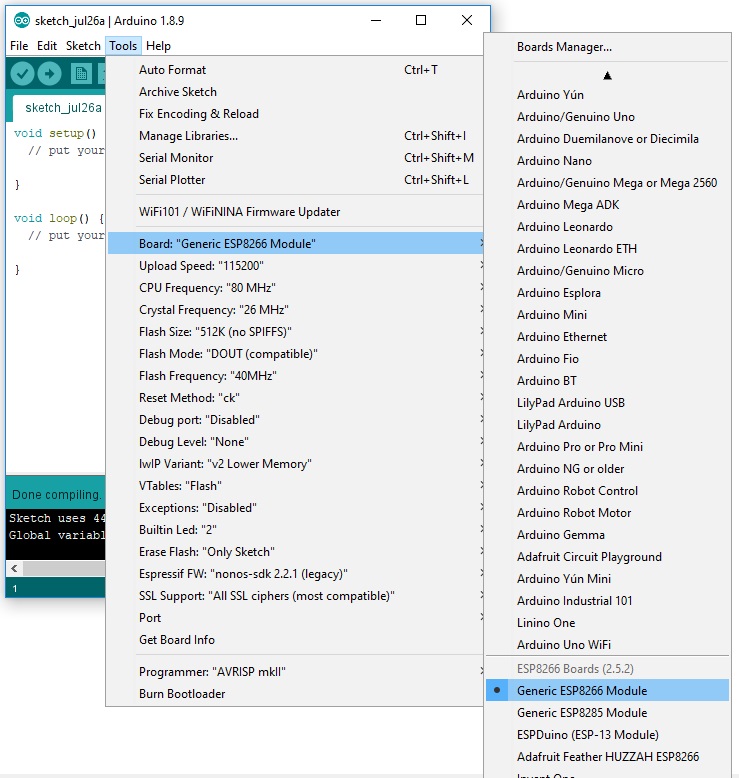Select the LilyPad Arduino USB board
The width and height of the screenshot is (739, 778).
607,402
